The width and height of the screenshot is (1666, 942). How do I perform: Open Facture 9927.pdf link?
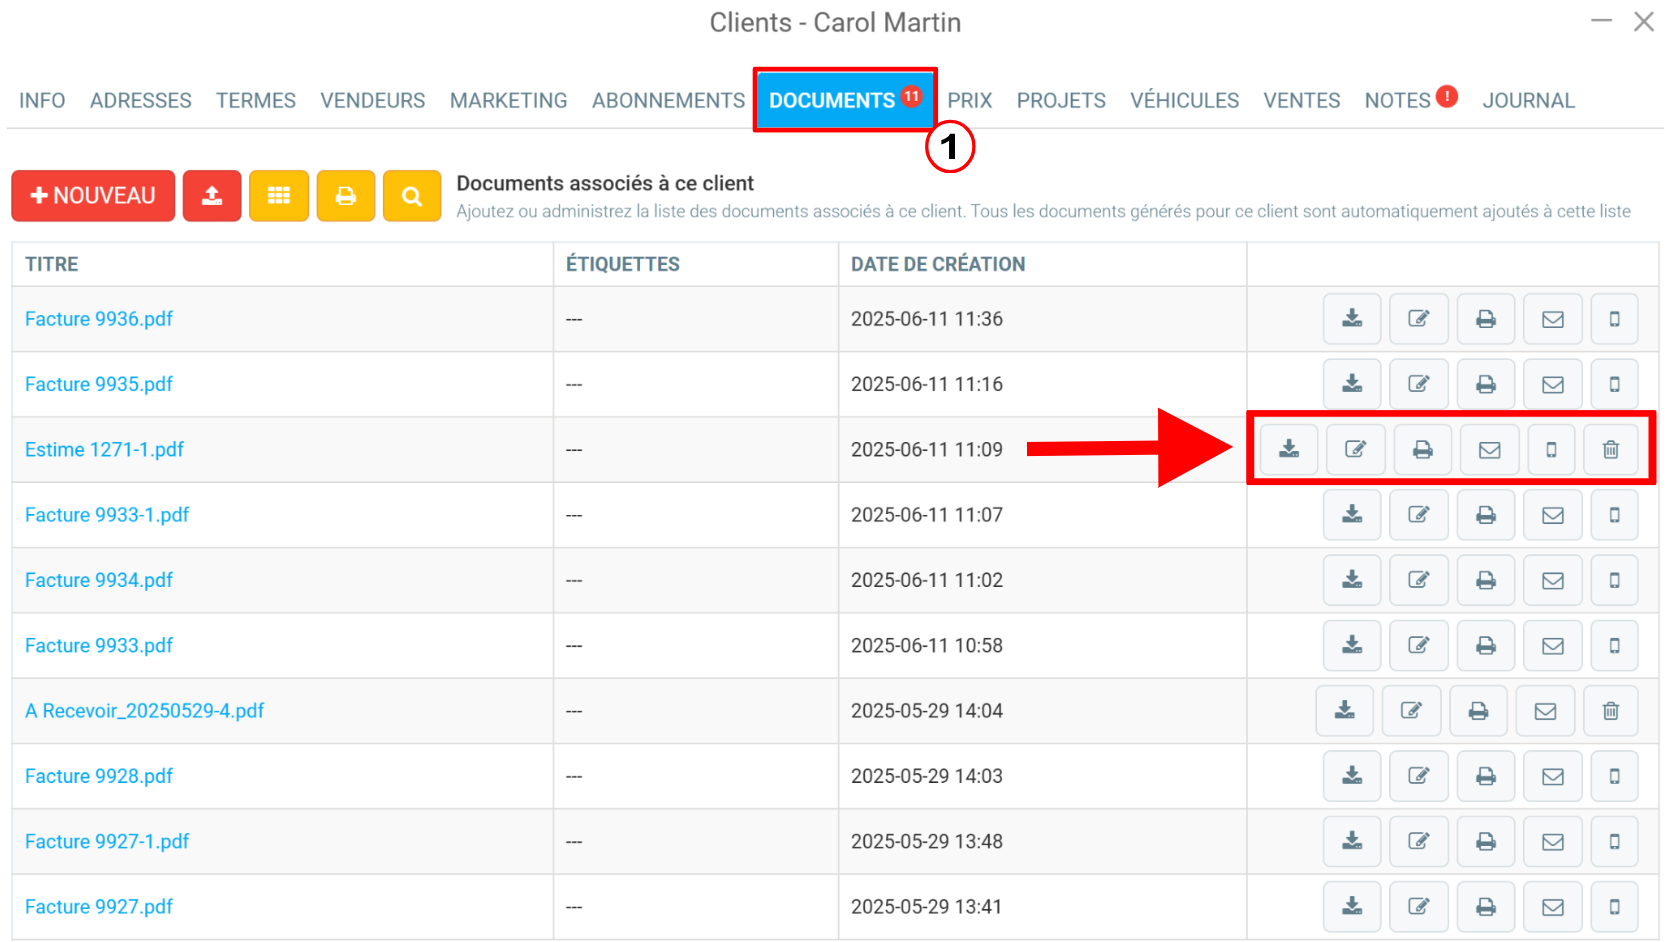coord(99,907)
